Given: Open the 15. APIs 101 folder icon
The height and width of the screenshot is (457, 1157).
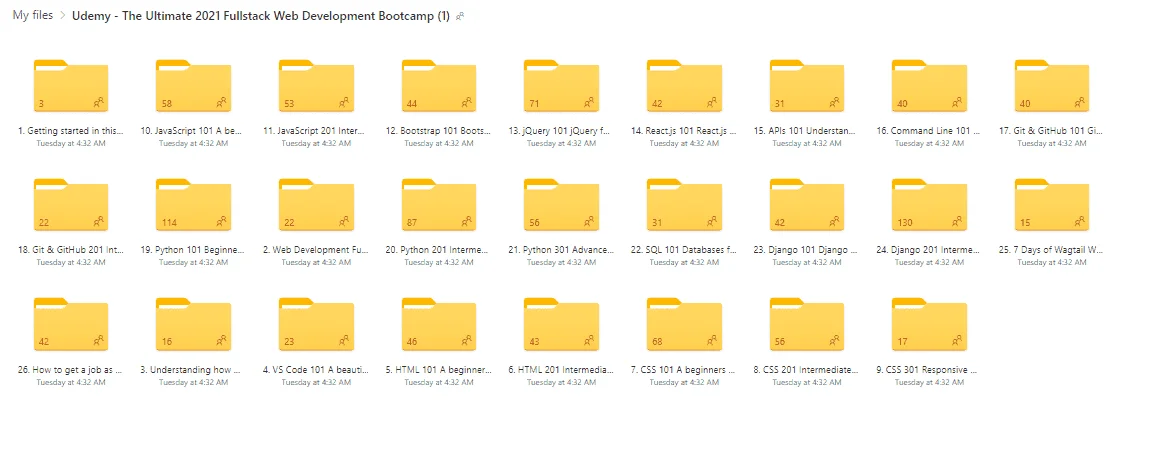Looking at the screenshot, I should pos(807,86).
